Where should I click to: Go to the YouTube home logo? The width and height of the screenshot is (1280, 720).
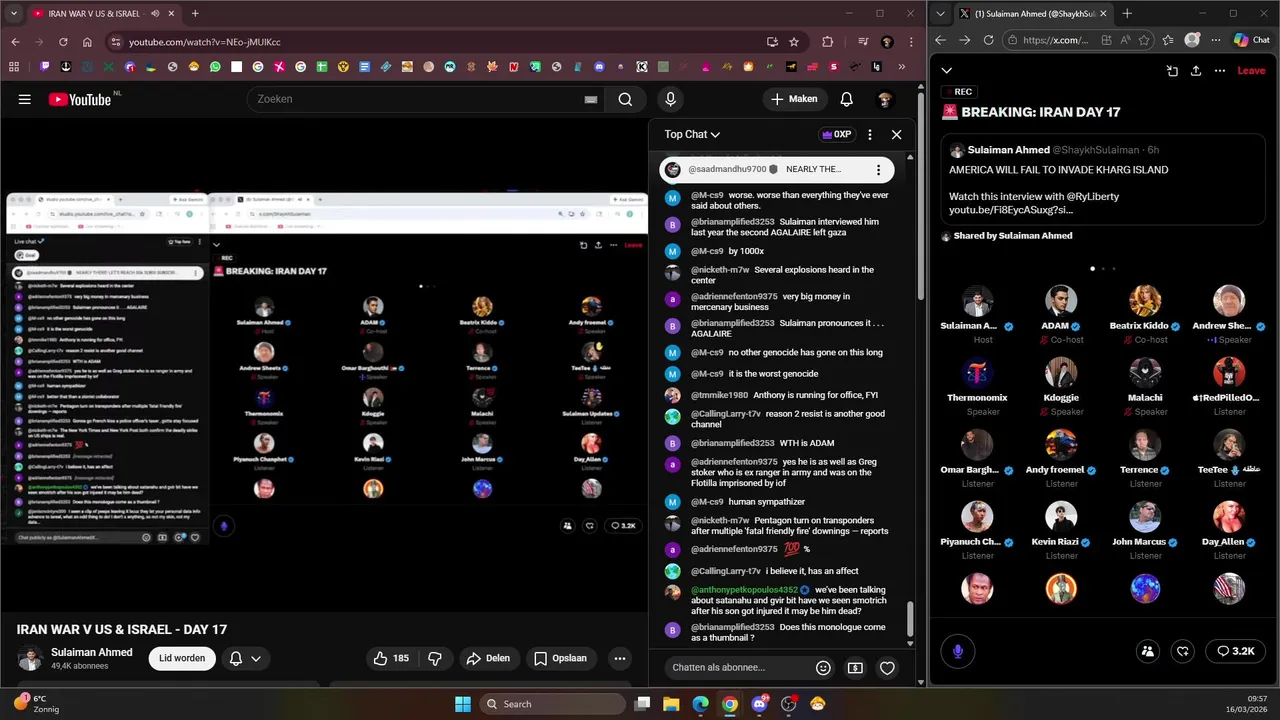80,99
